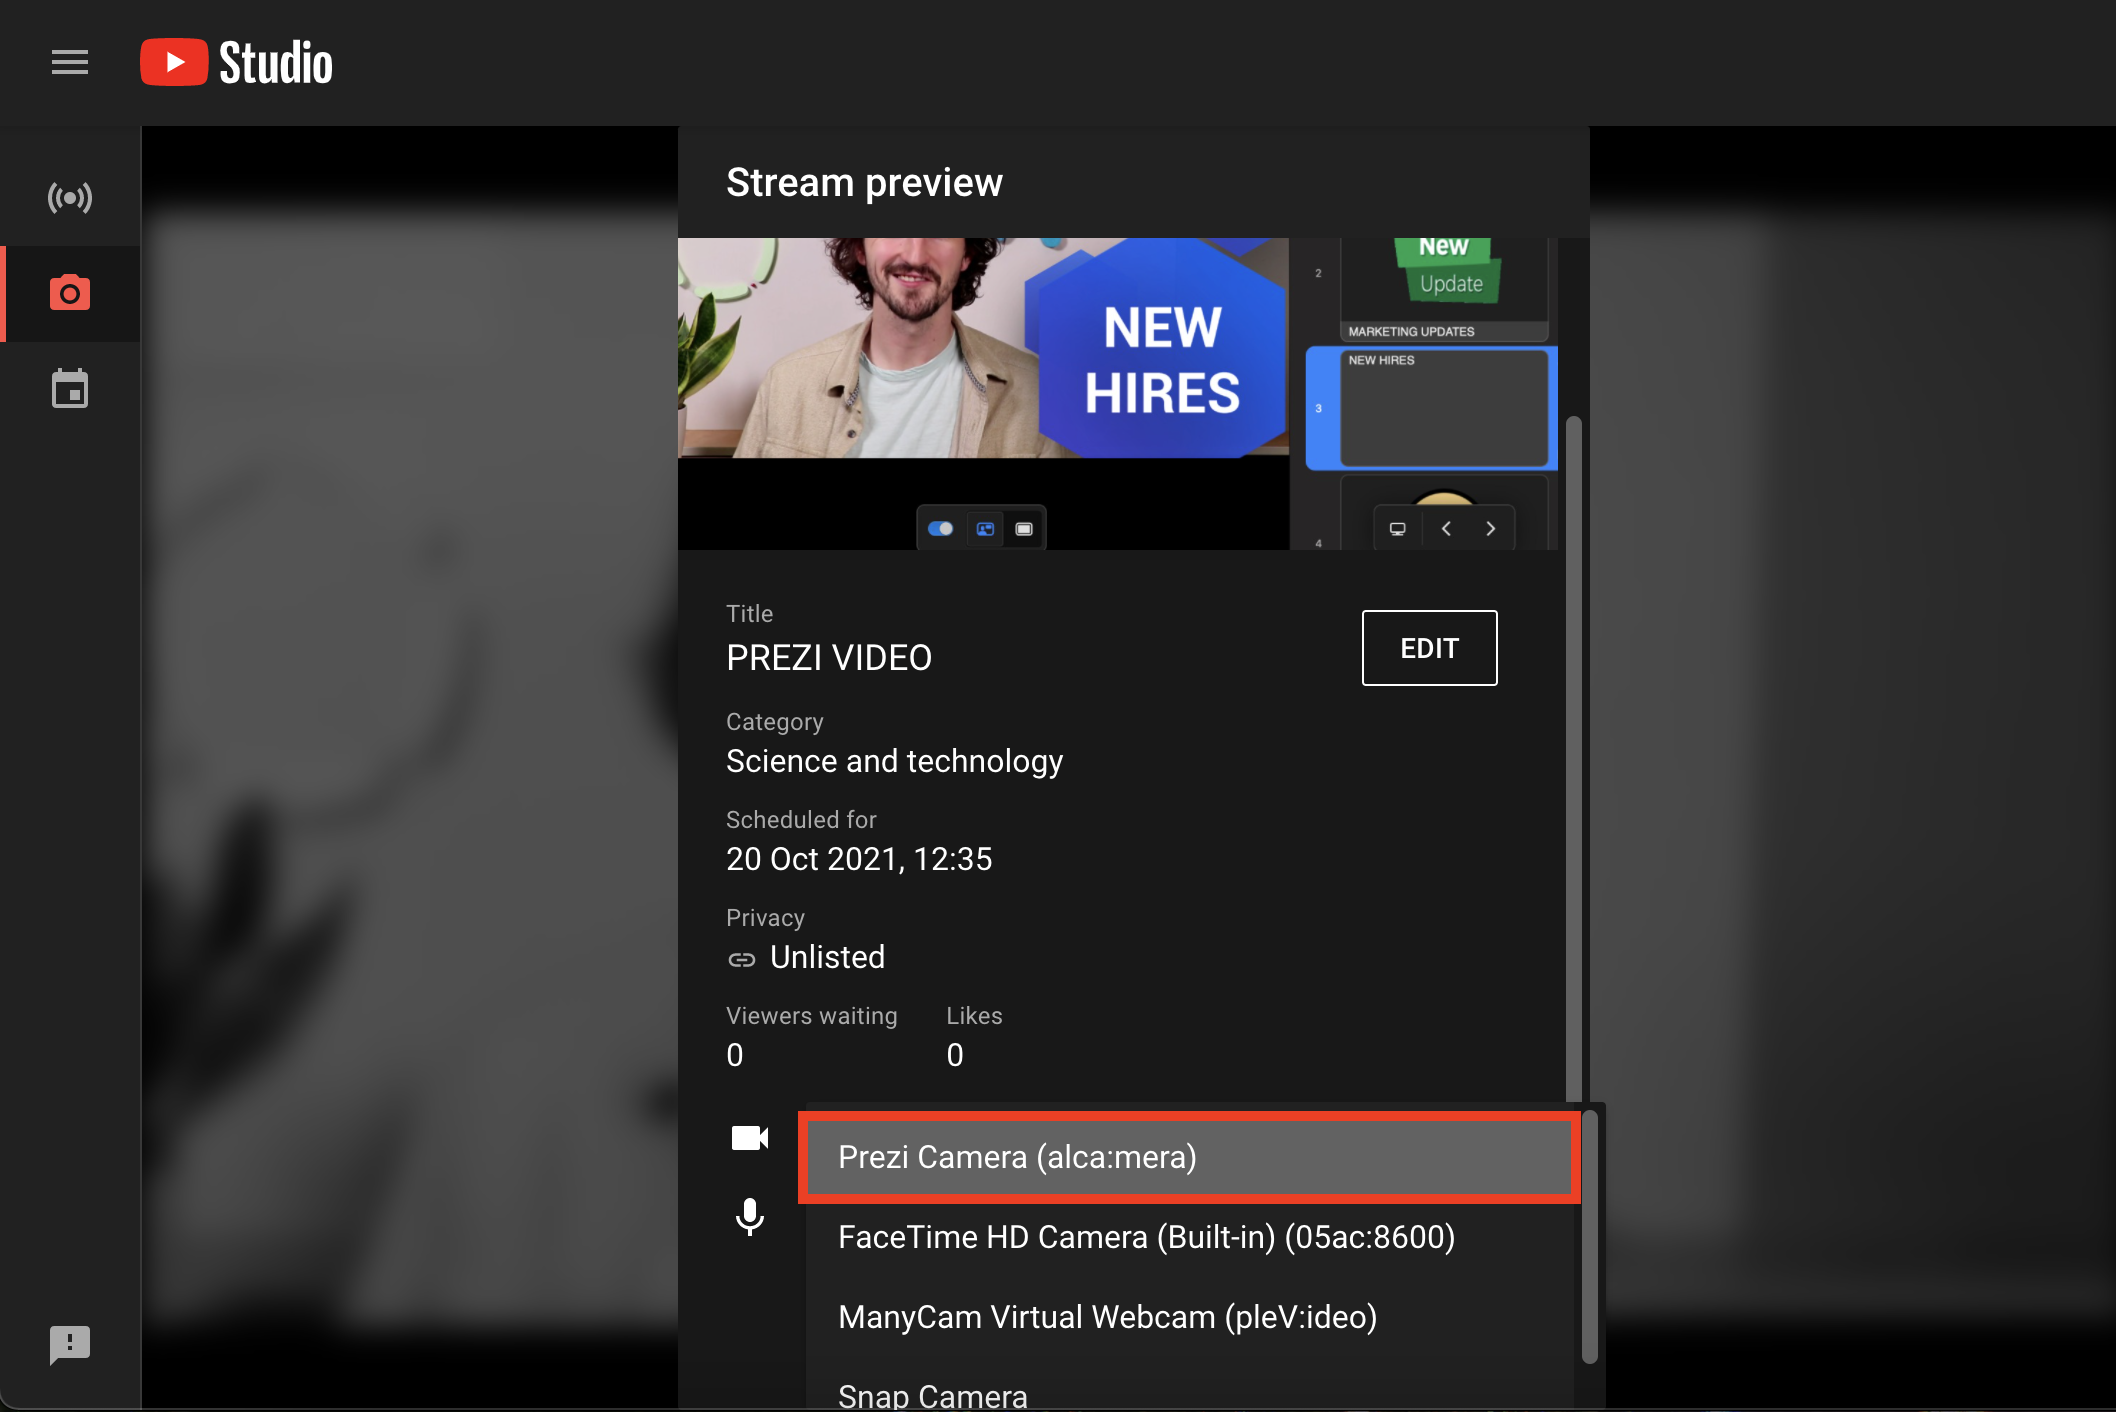Toggle the blue switch in preview toolbar
The width and height of the screenshot is (2116, 1412).
click(940, 529)
